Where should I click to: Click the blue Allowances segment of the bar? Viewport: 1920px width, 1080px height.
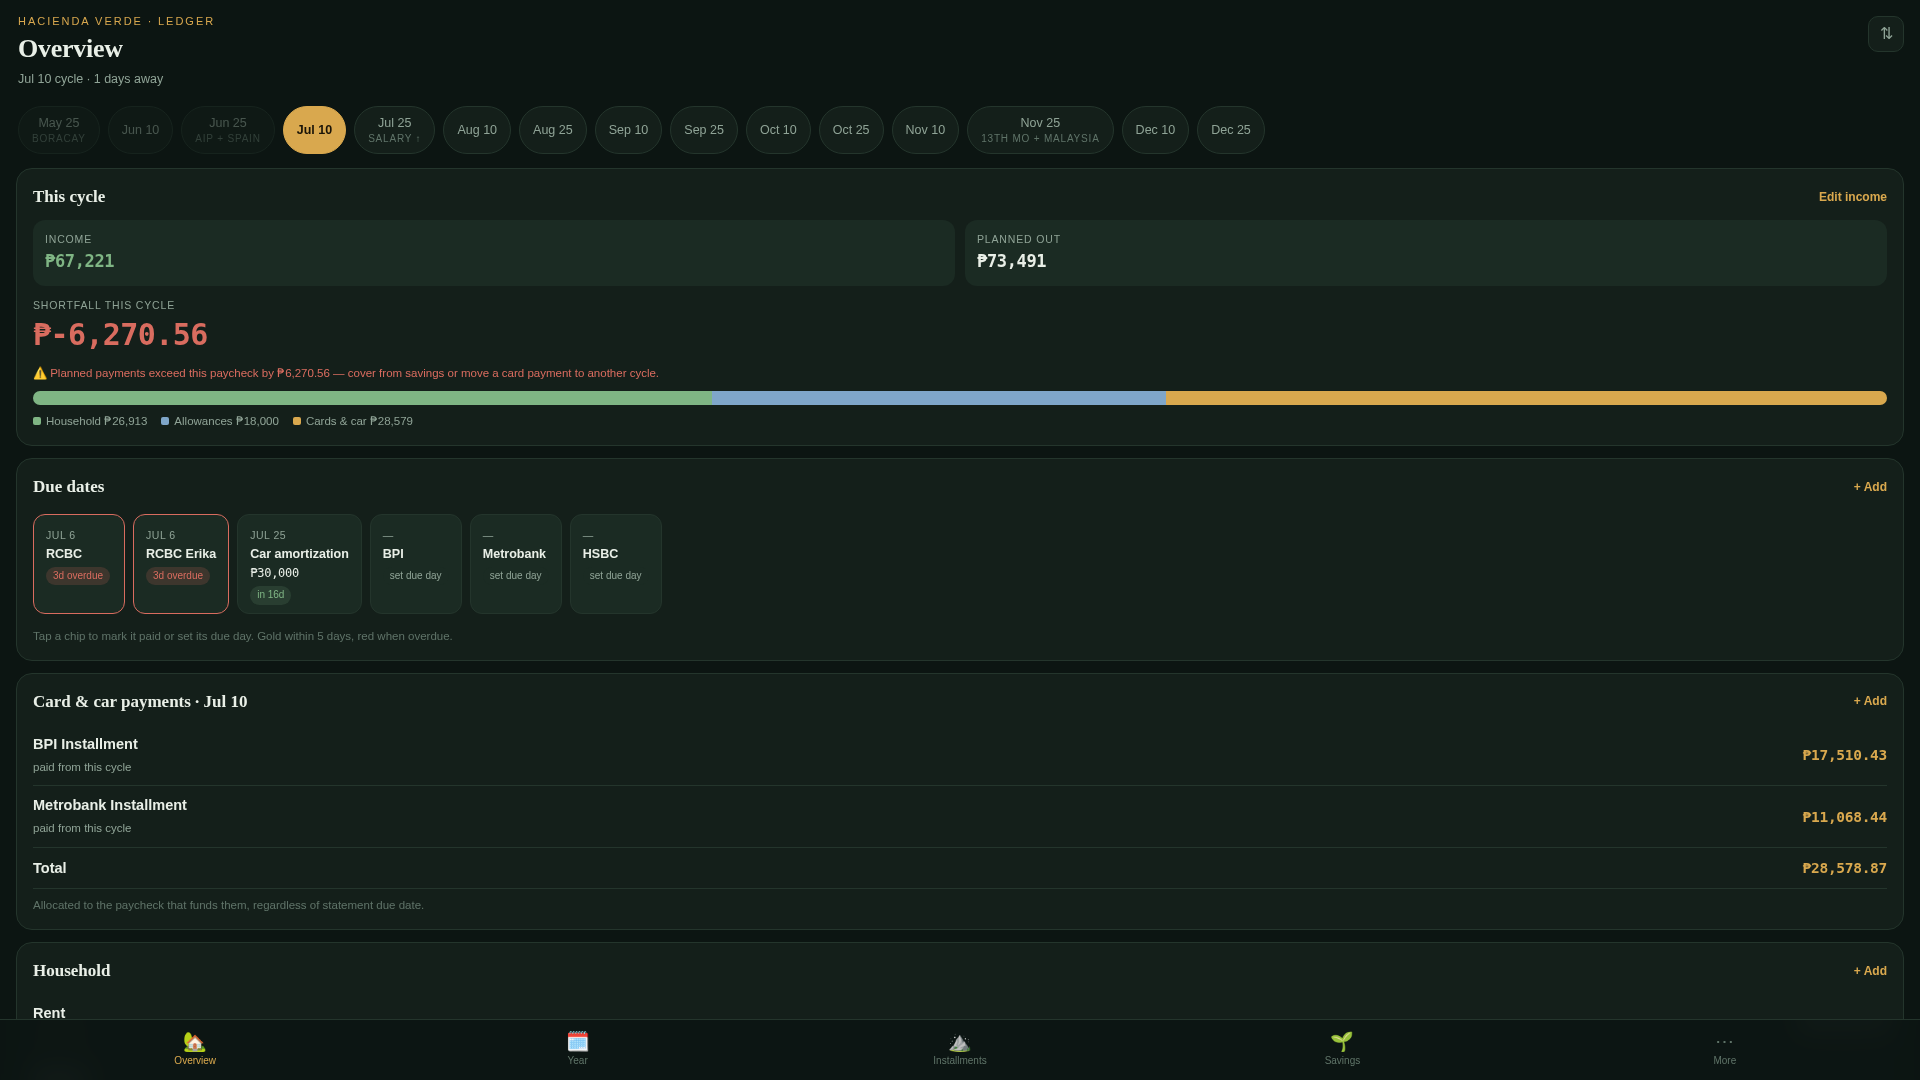tap(938, 398)
